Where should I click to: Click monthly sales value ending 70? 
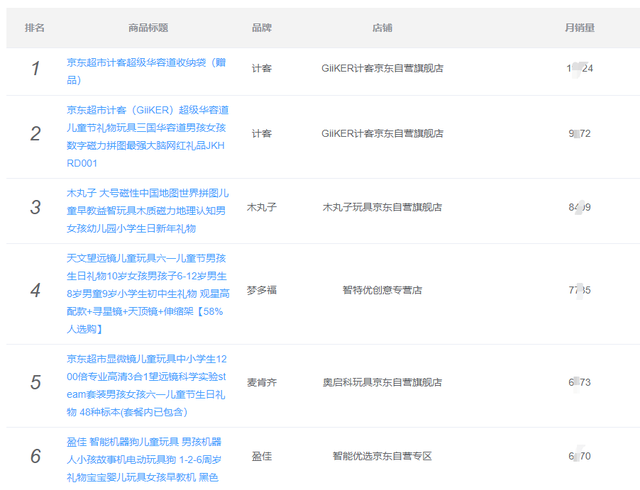580,456
